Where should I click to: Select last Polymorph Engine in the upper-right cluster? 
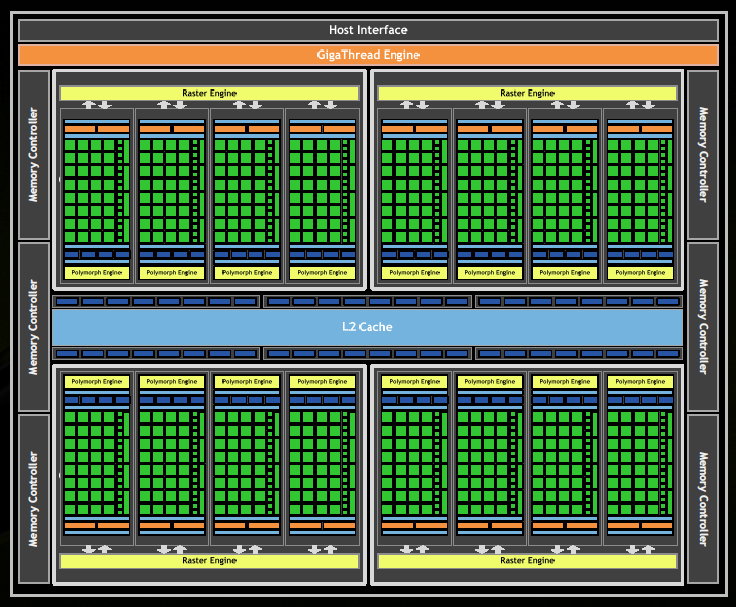pos(638,272)
